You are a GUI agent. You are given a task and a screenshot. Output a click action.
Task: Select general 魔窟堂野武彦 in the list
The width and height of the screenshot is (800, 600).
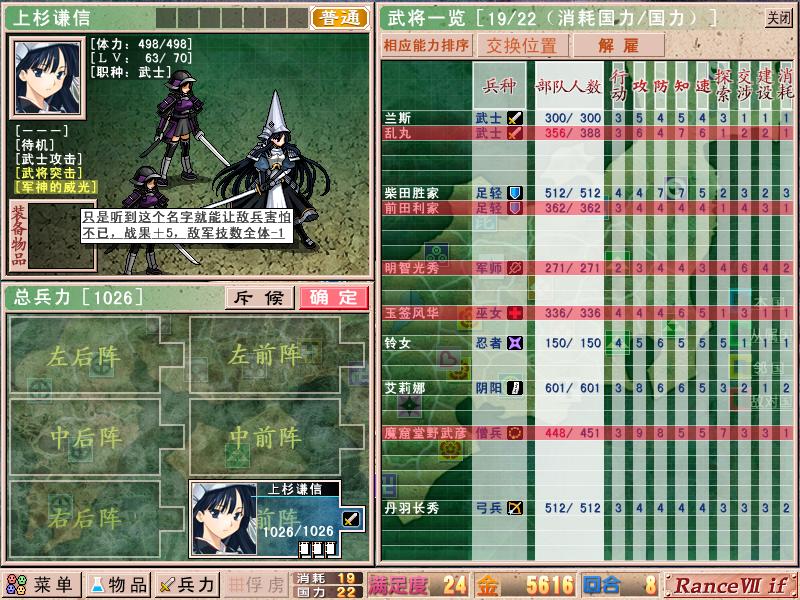point(588,433)
